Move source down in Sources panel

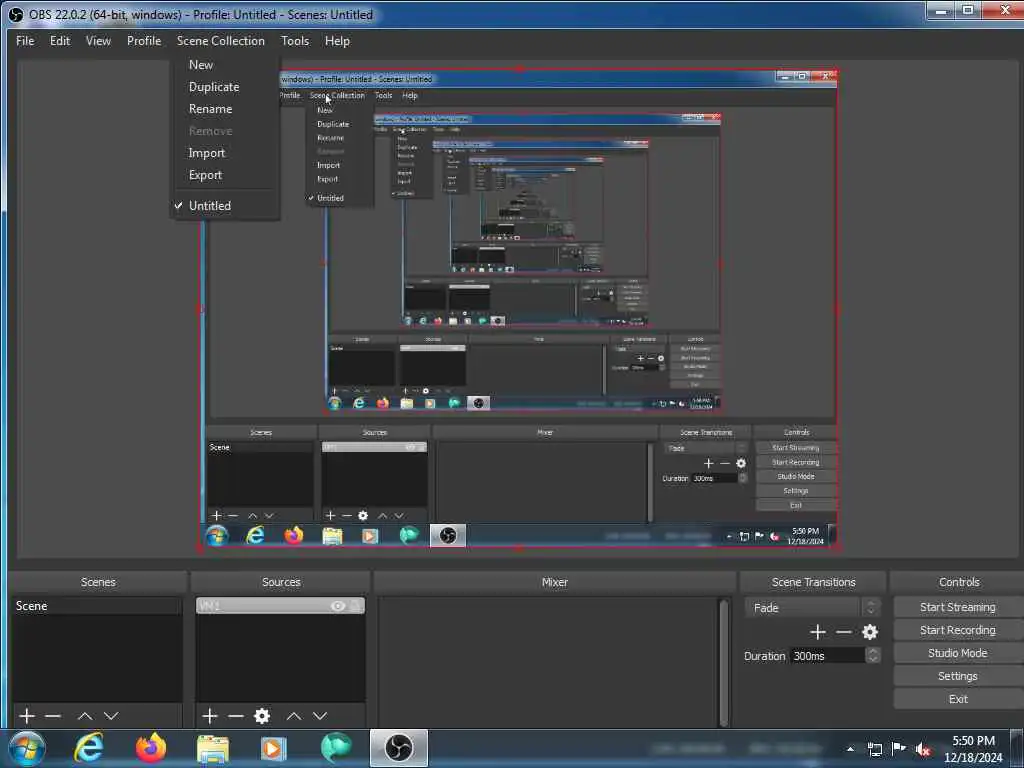tap(320, 716)
